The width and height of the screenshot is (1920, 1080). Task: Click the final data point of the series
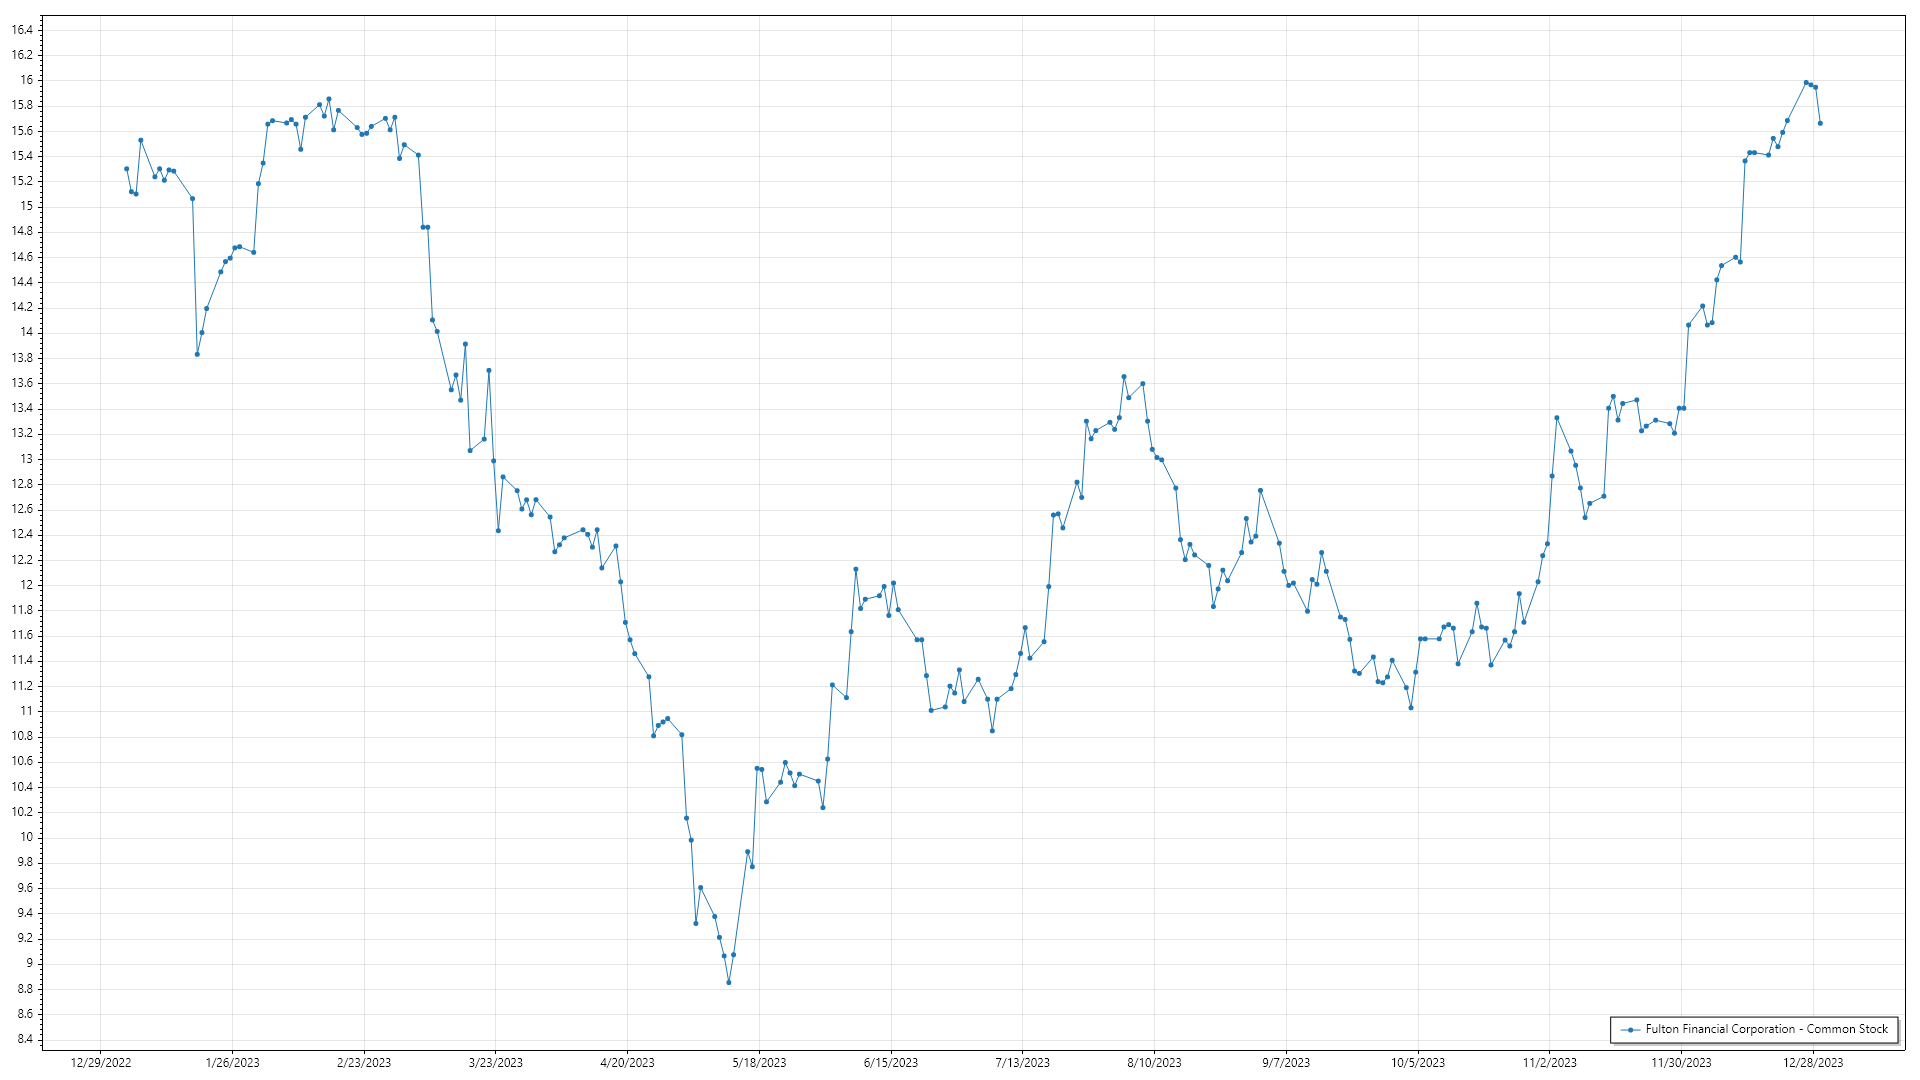tap(1820, 123)
